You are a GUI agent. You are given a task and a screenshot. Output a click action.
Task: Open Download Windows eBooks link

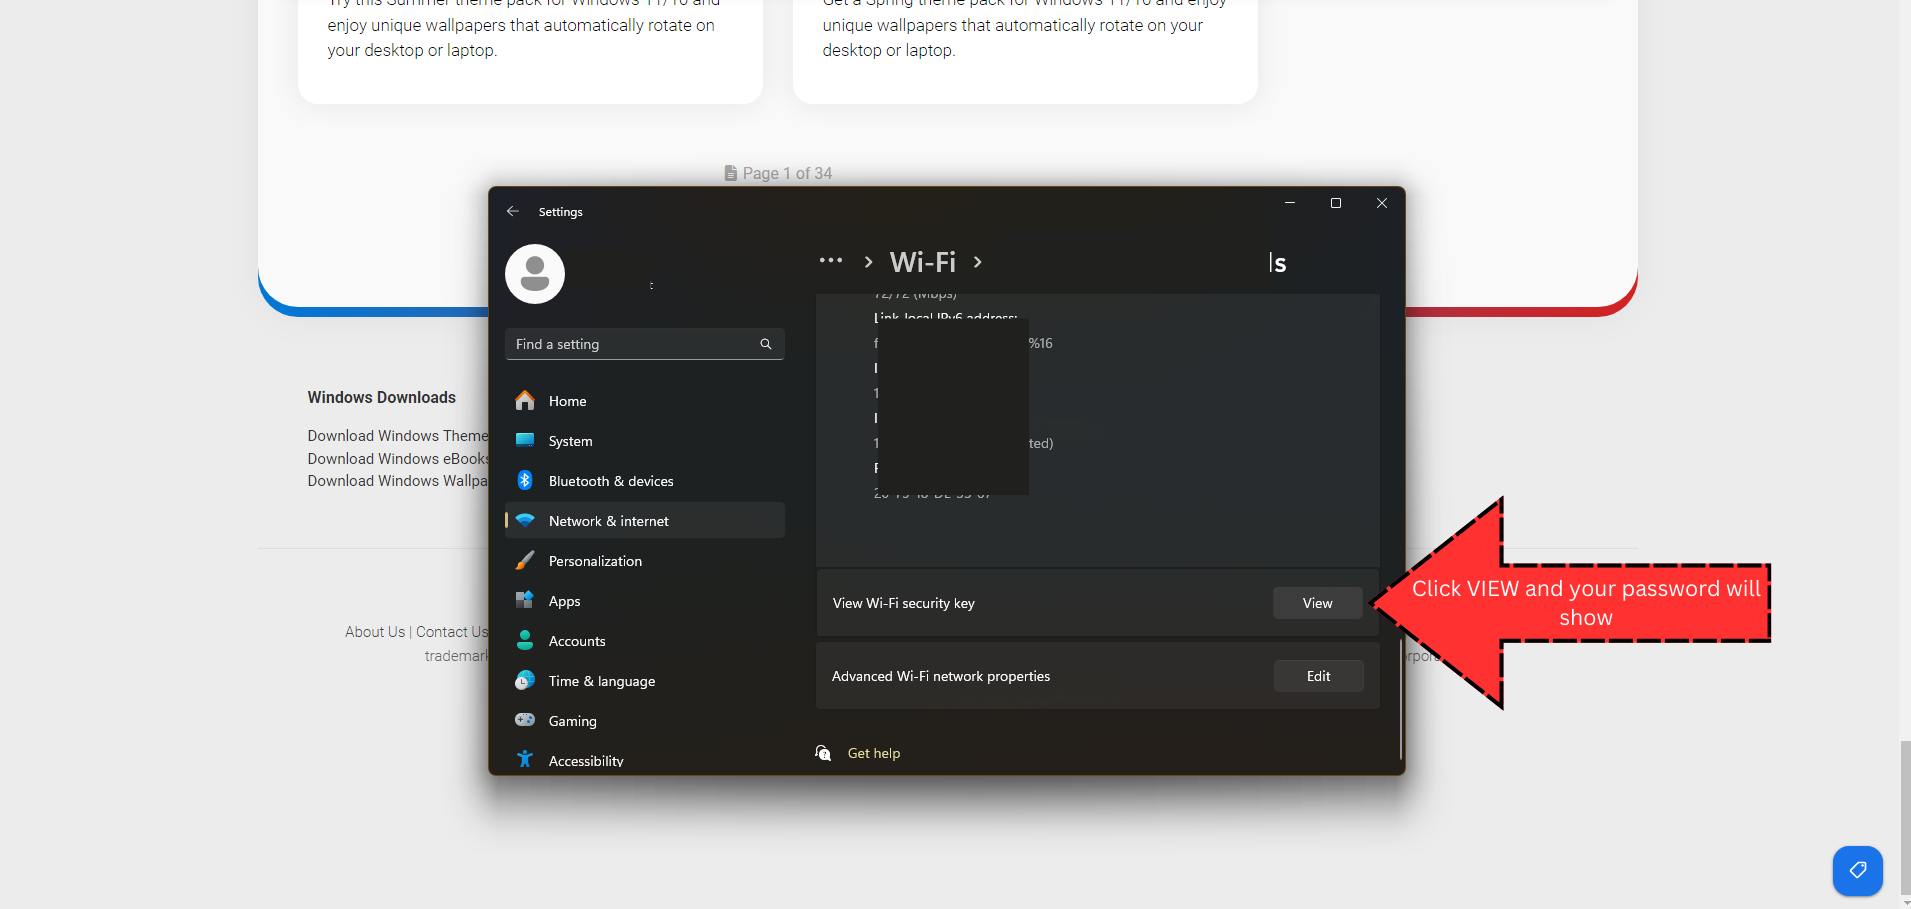coord(398,459)
